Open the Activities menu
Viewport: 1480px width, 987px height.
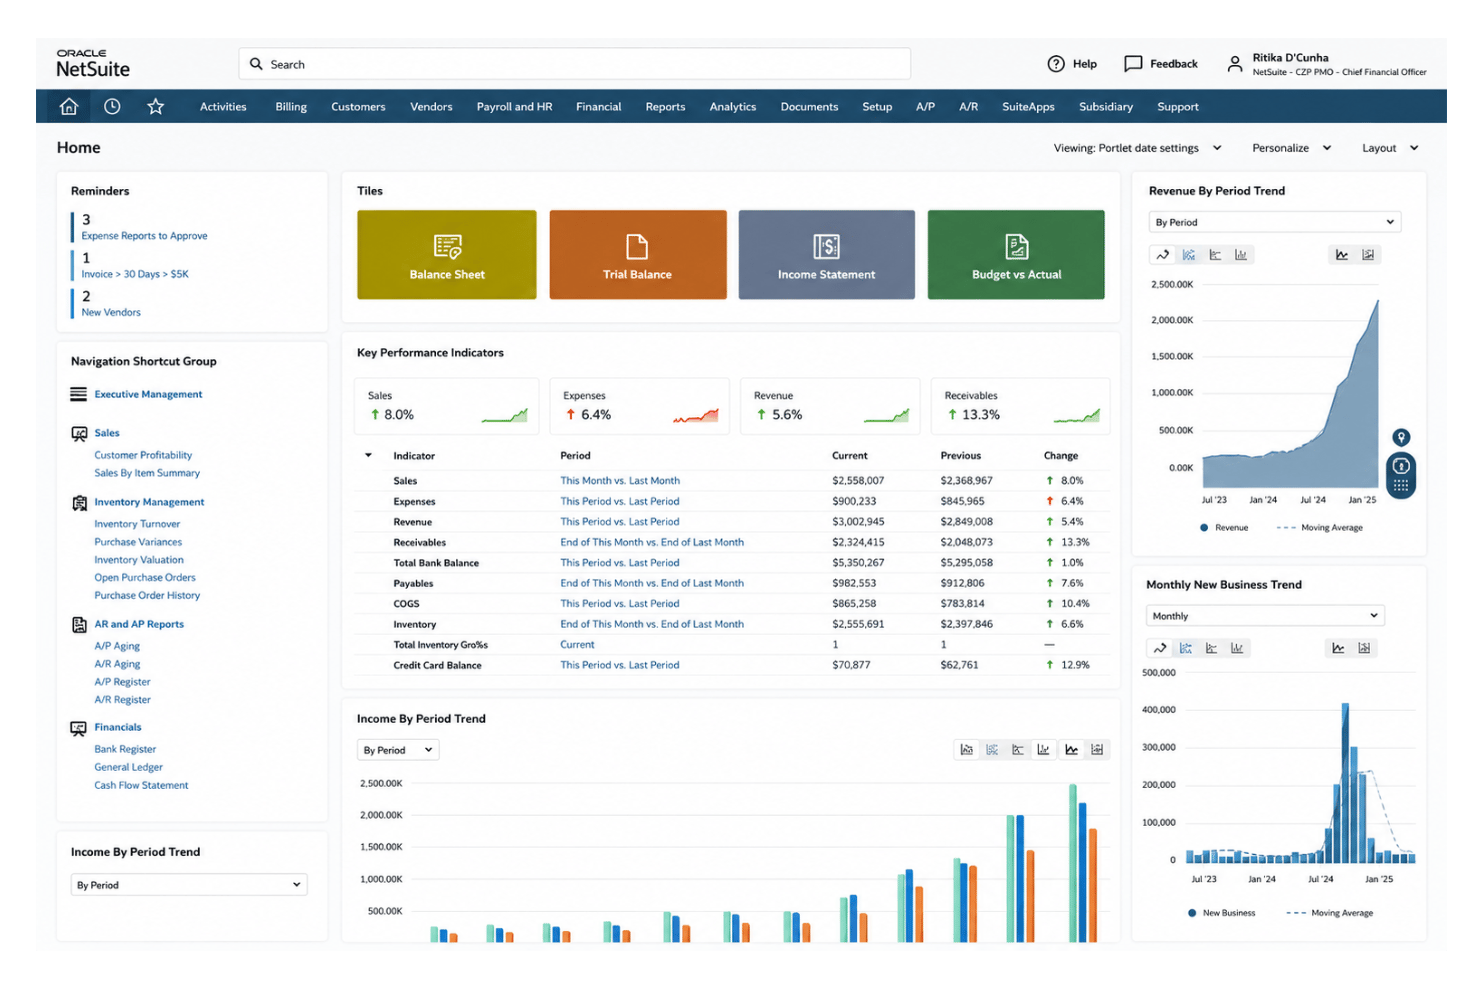pos(223,107)
